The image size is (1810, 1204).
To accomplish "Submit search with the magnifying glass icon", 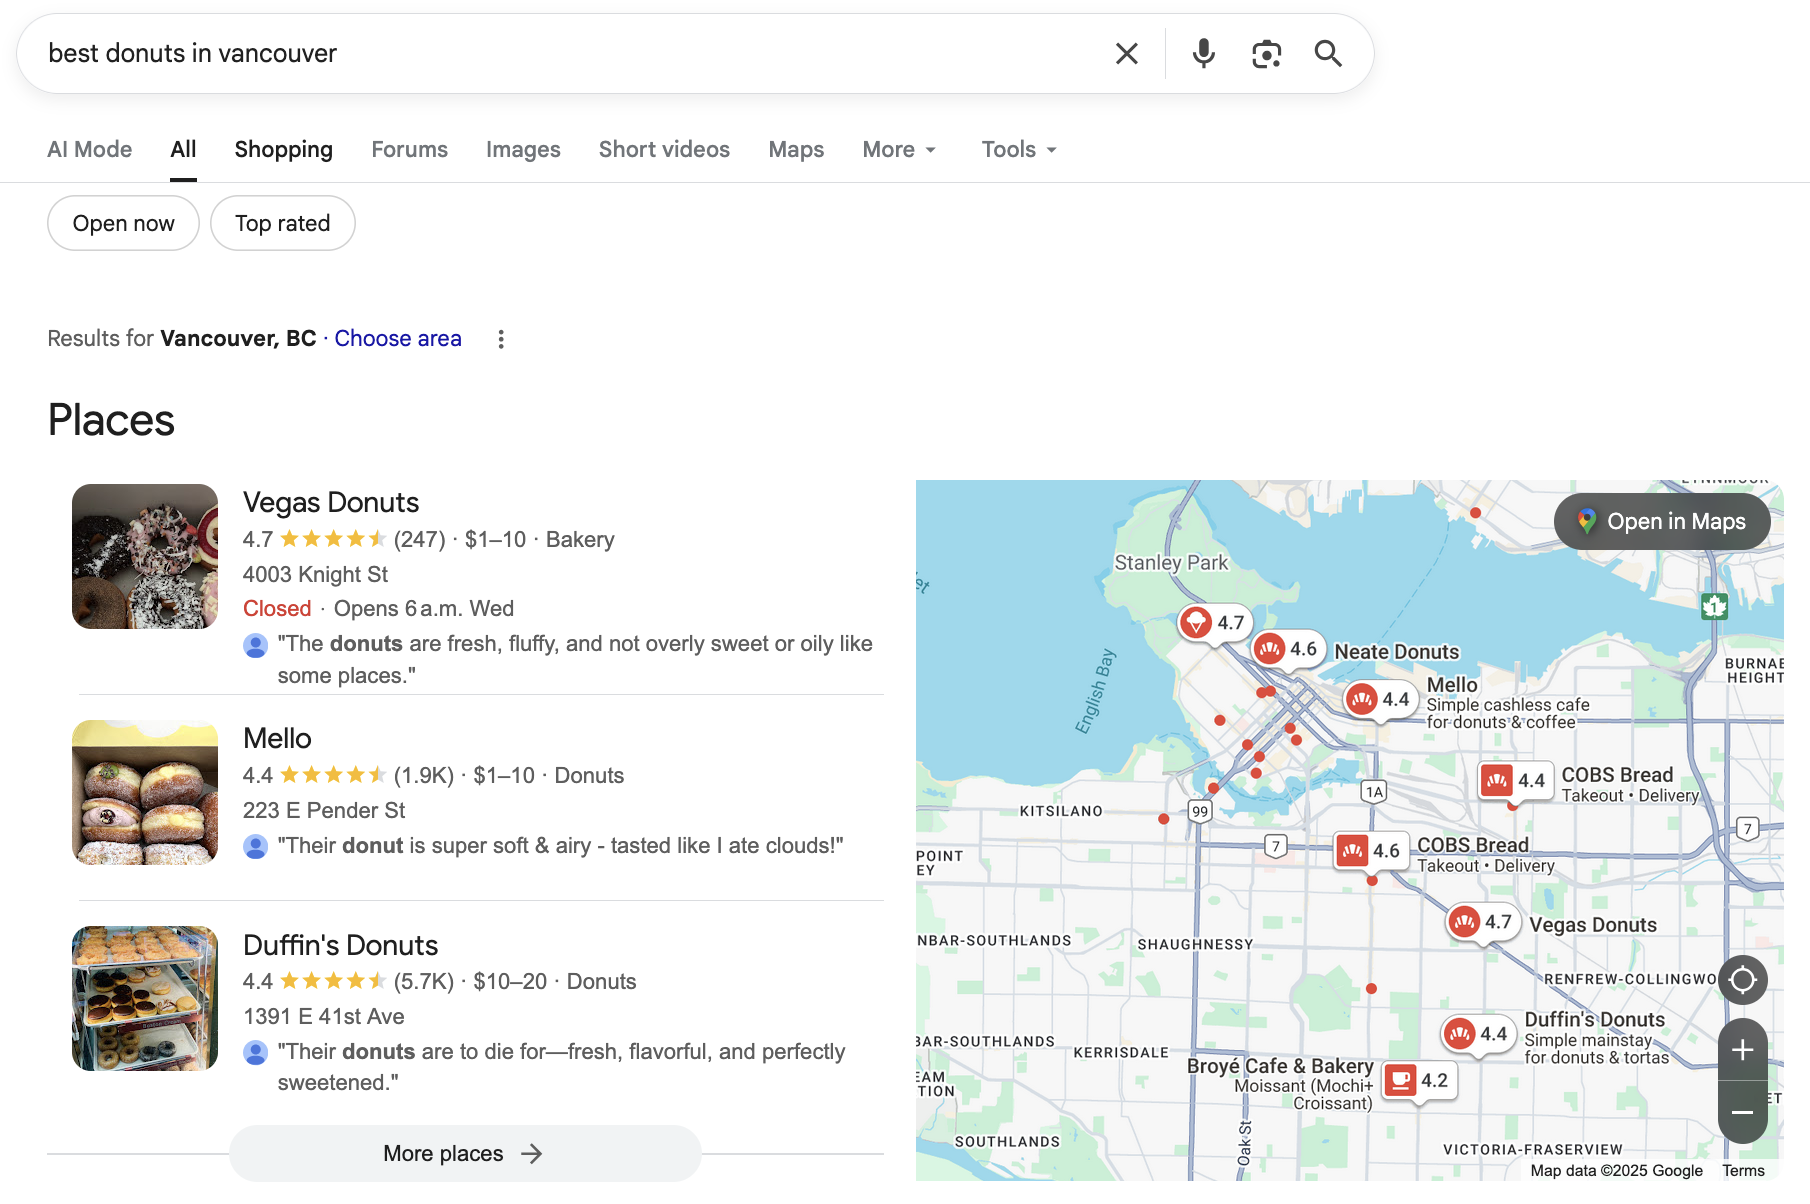I will pos(1328,54).
